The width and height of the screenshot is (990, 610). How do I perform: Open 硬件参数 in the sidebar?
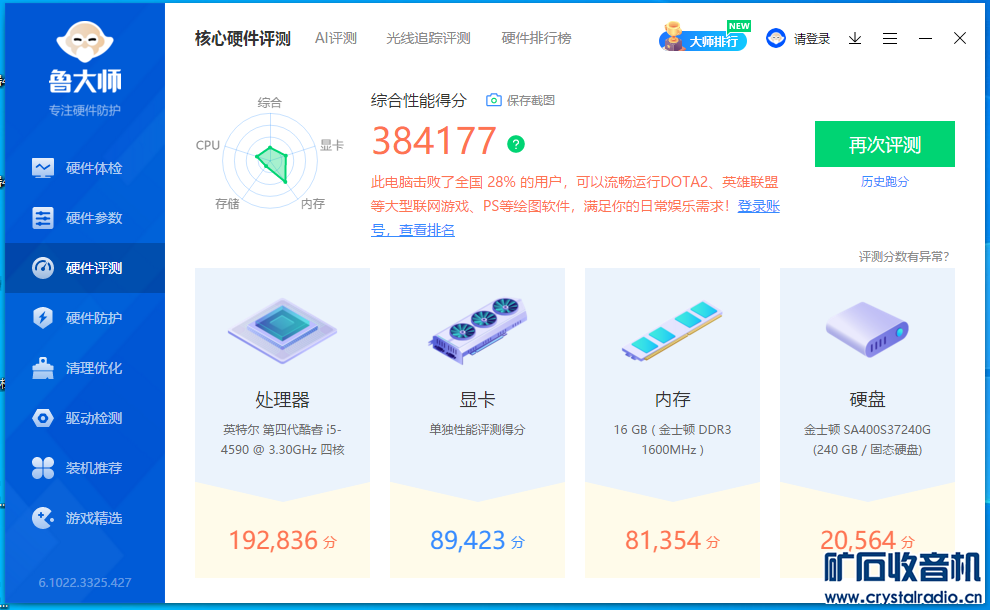pos(85,218)
